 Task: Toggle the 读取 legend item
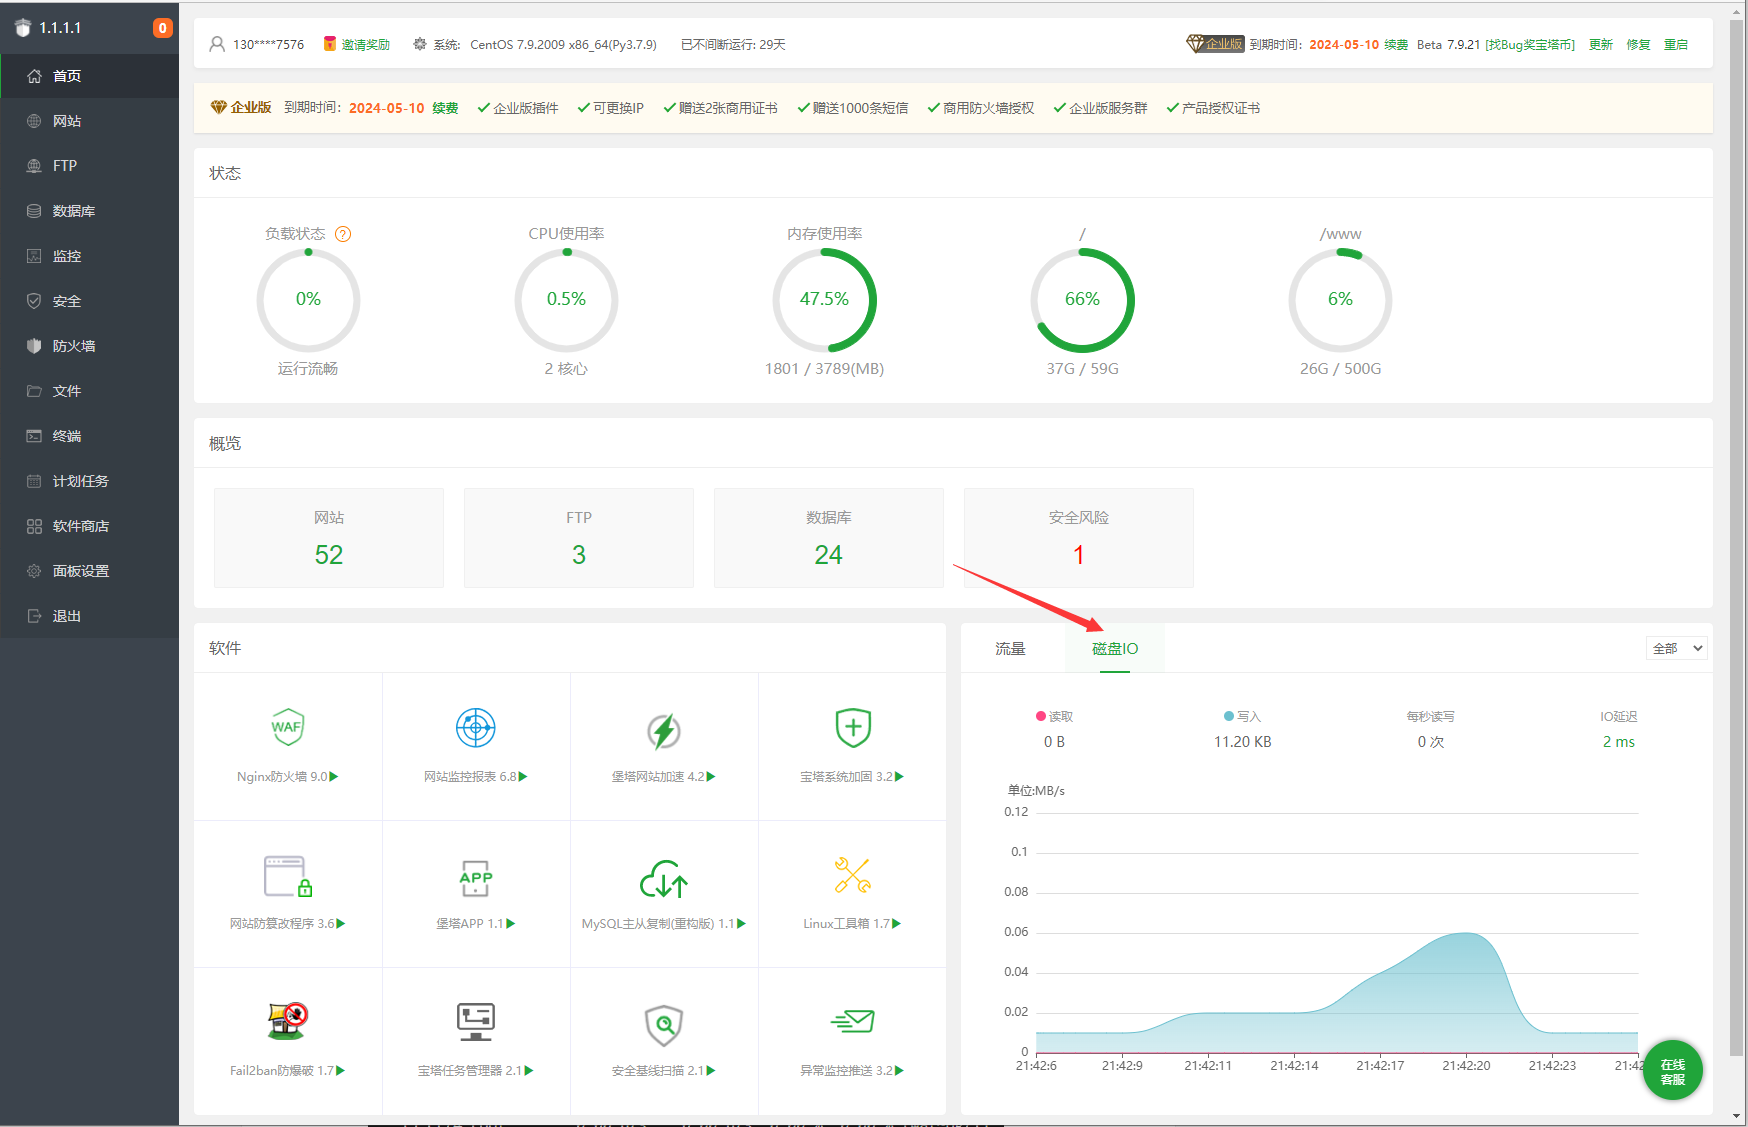pos(1054,717)
